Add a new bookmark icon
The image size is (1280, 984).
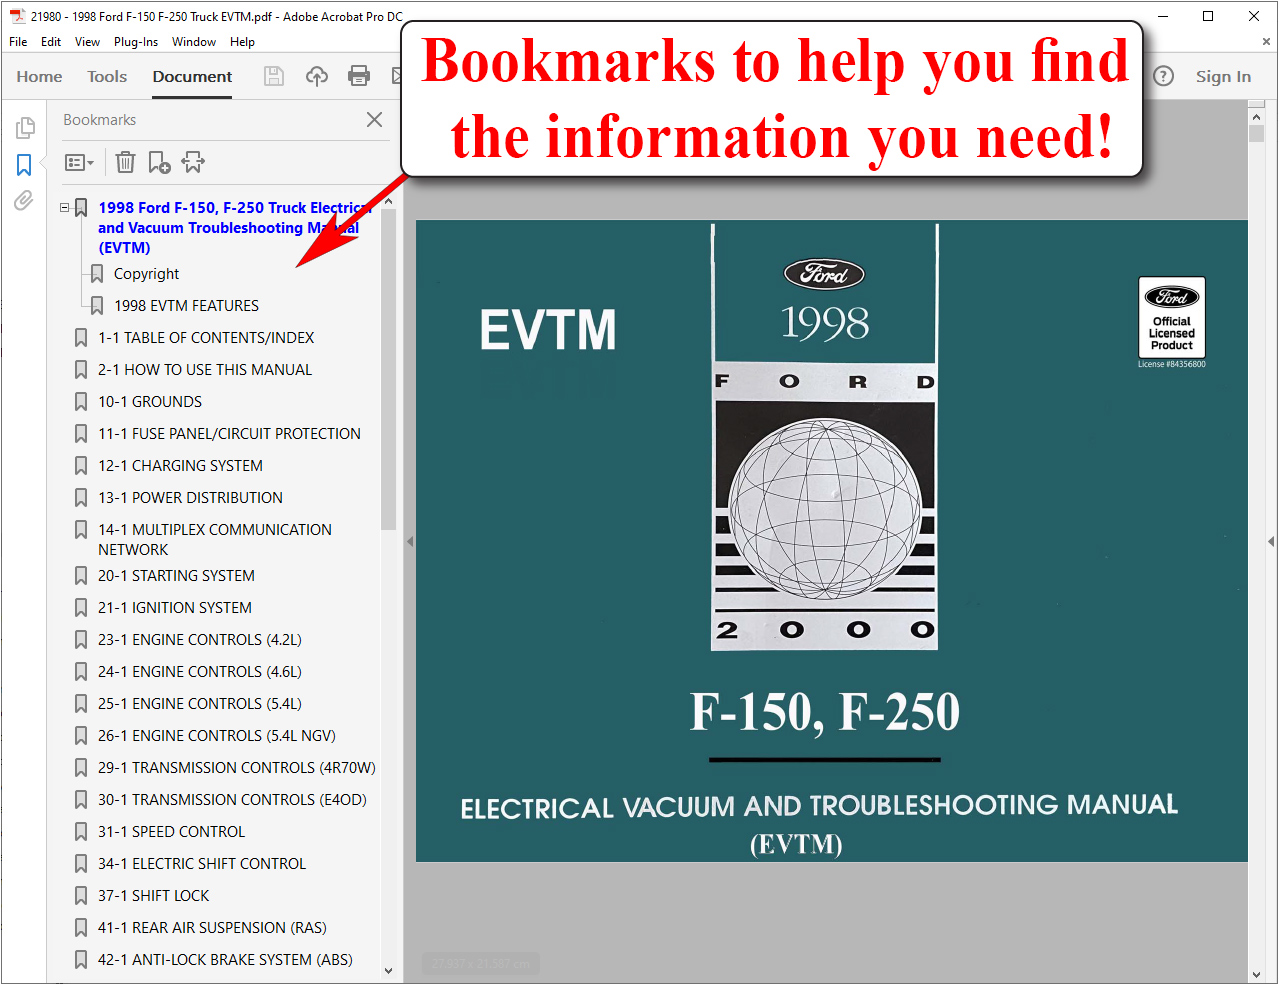point(159,162)
